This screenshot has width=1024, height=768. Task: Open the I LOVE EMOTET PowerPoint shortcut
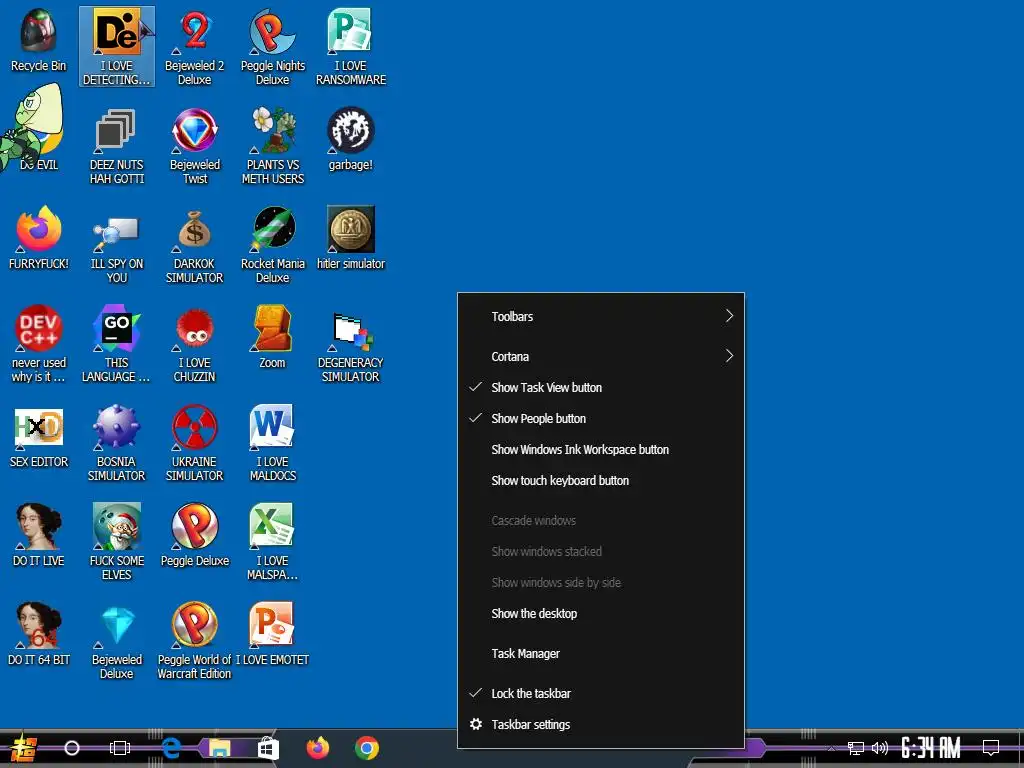(x=272, y=635)
